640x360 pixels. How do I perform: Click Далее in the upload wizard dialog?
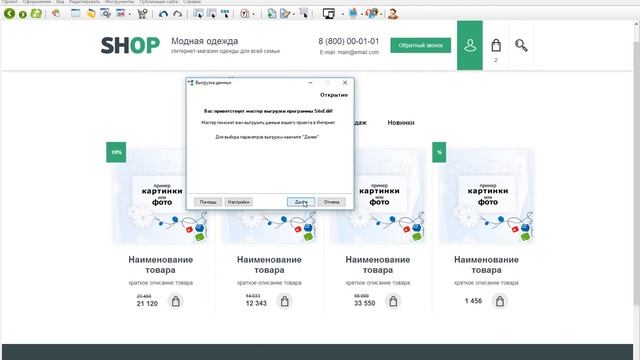(x=301, y=202)
